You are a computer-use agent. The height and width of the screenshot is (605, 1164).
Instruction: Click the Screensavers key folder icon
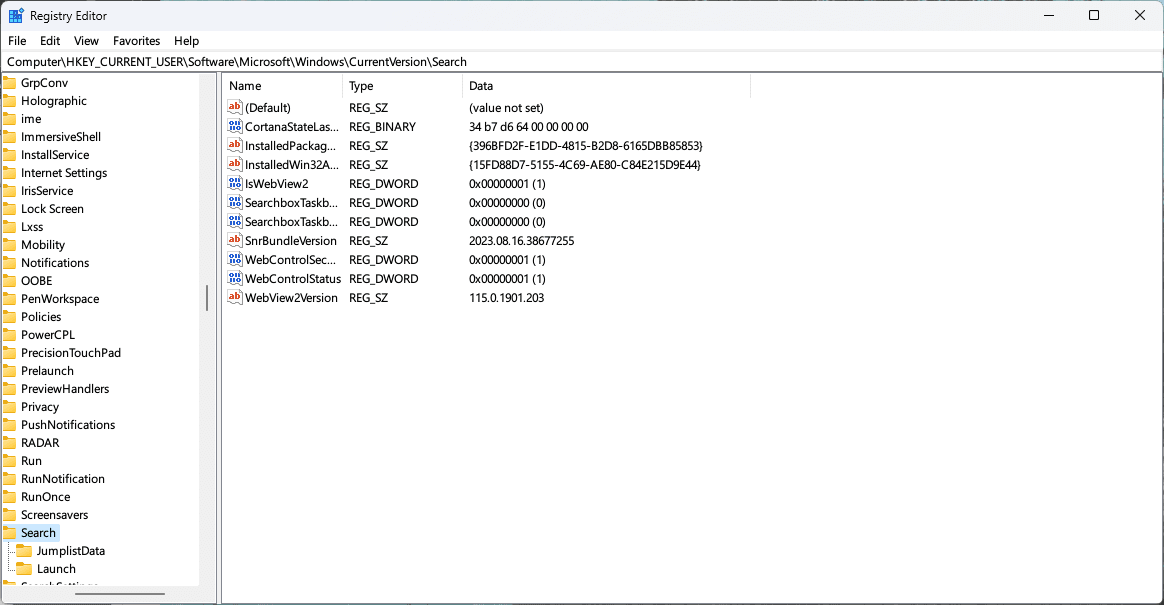[x=9, y=515]
